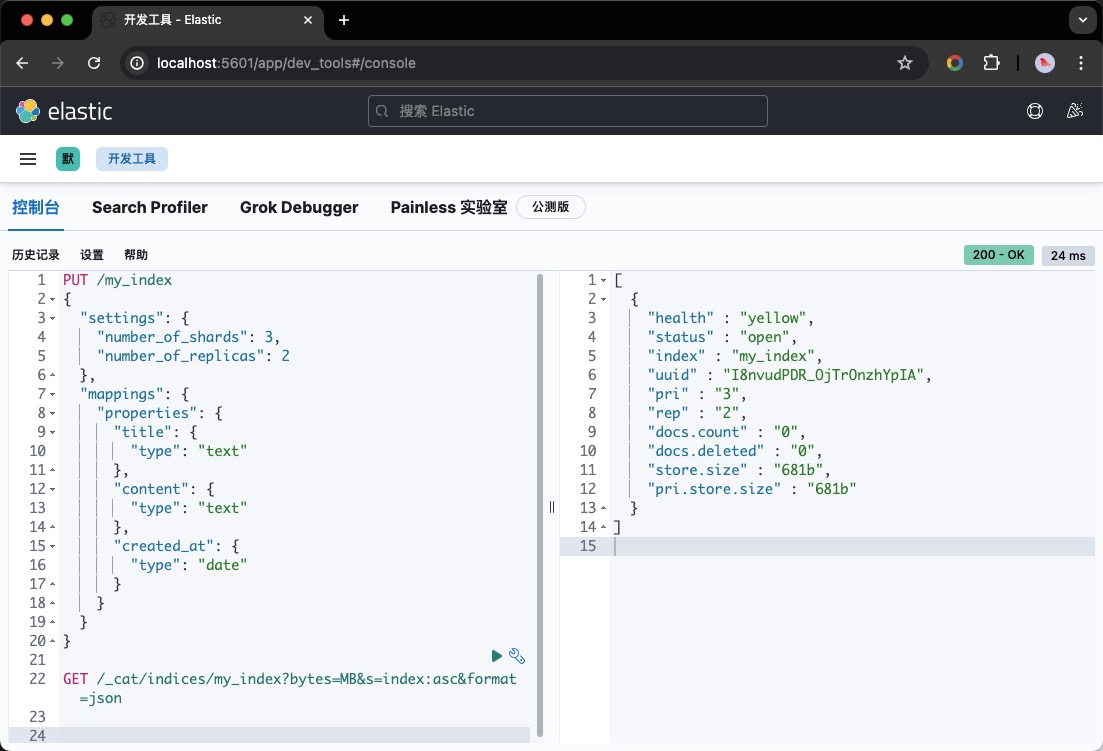Screen dimensions: 1103x751
Task: Open the Painless 实验室 tab
Action: pos(448,207)
